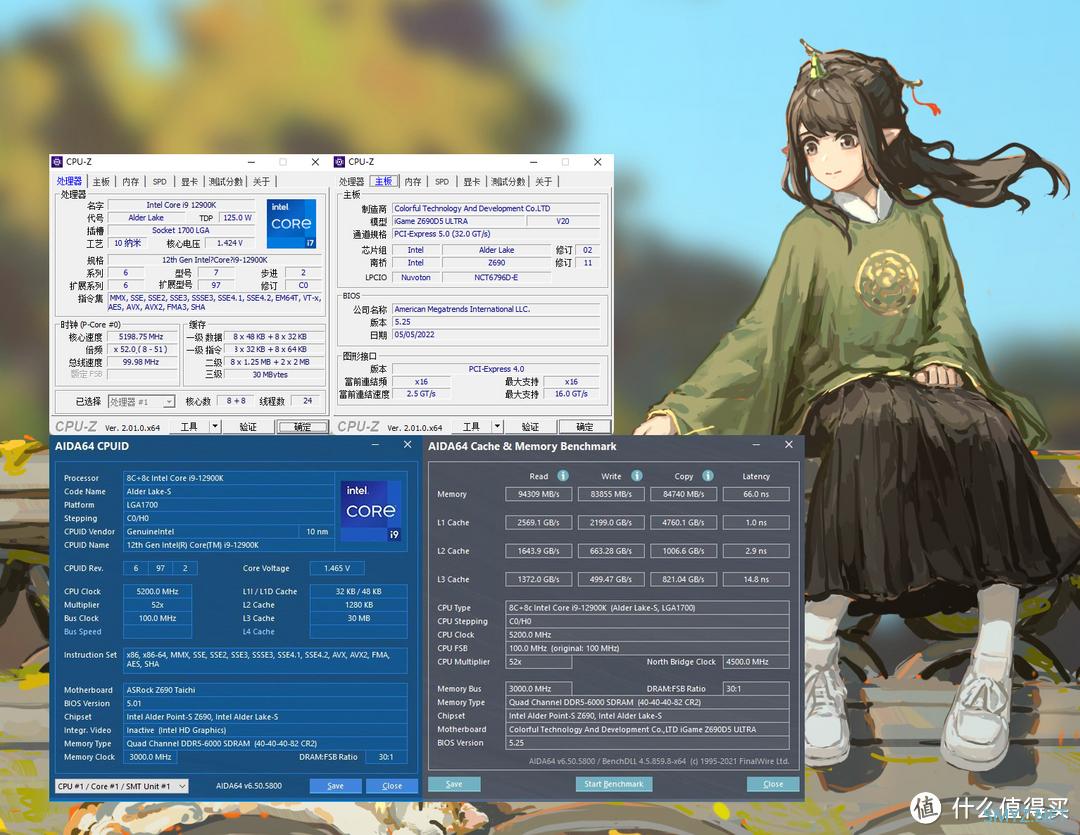
Task: Click 验证 in the CPU-Z mainboard window
Action: point(530,426)
